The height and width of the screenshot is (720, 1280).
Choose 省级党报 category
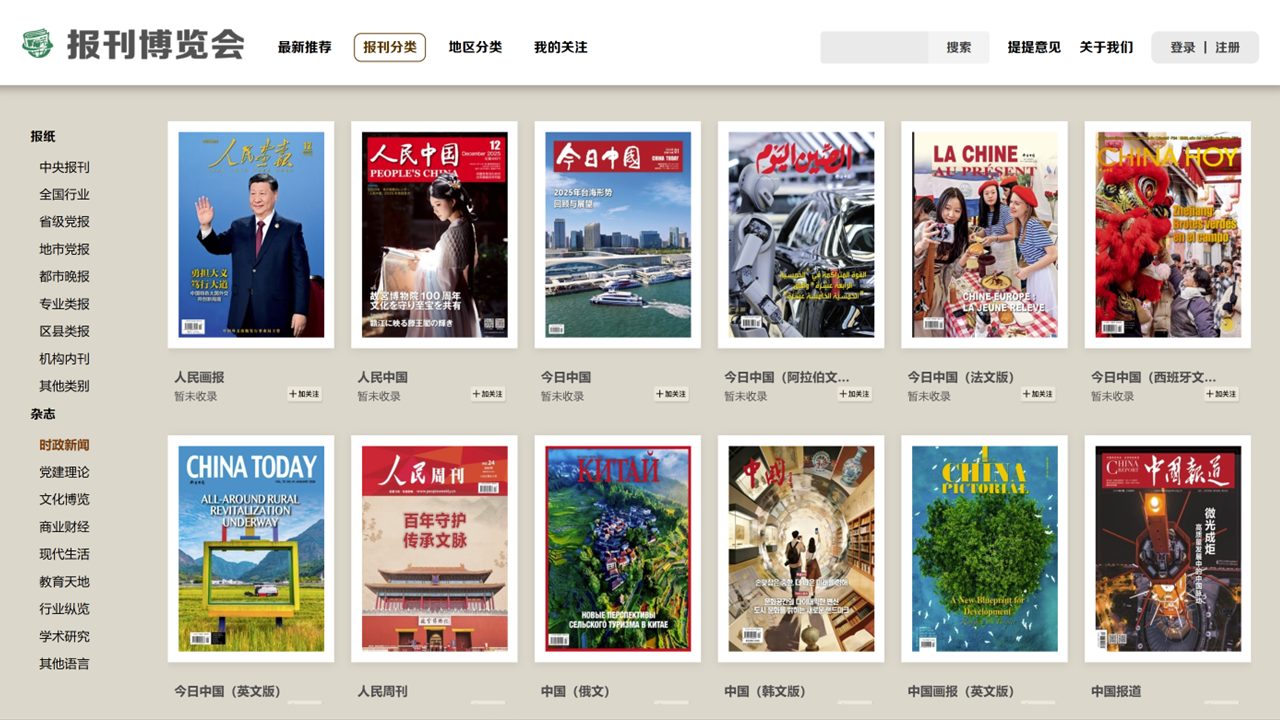click(65, 222)
